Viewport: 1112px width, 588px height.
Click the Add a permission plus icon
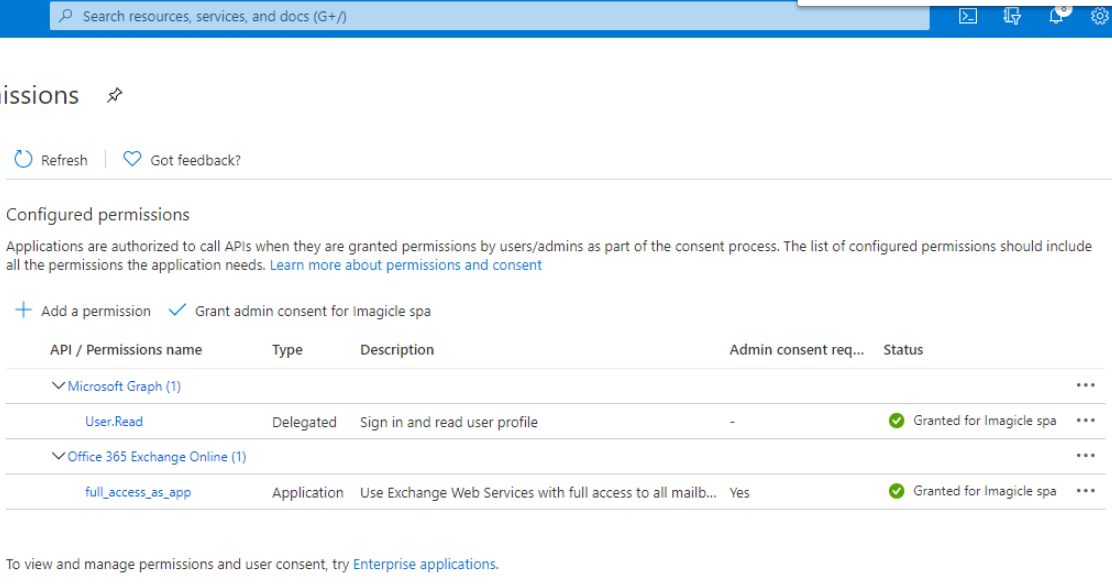point(23,311)
